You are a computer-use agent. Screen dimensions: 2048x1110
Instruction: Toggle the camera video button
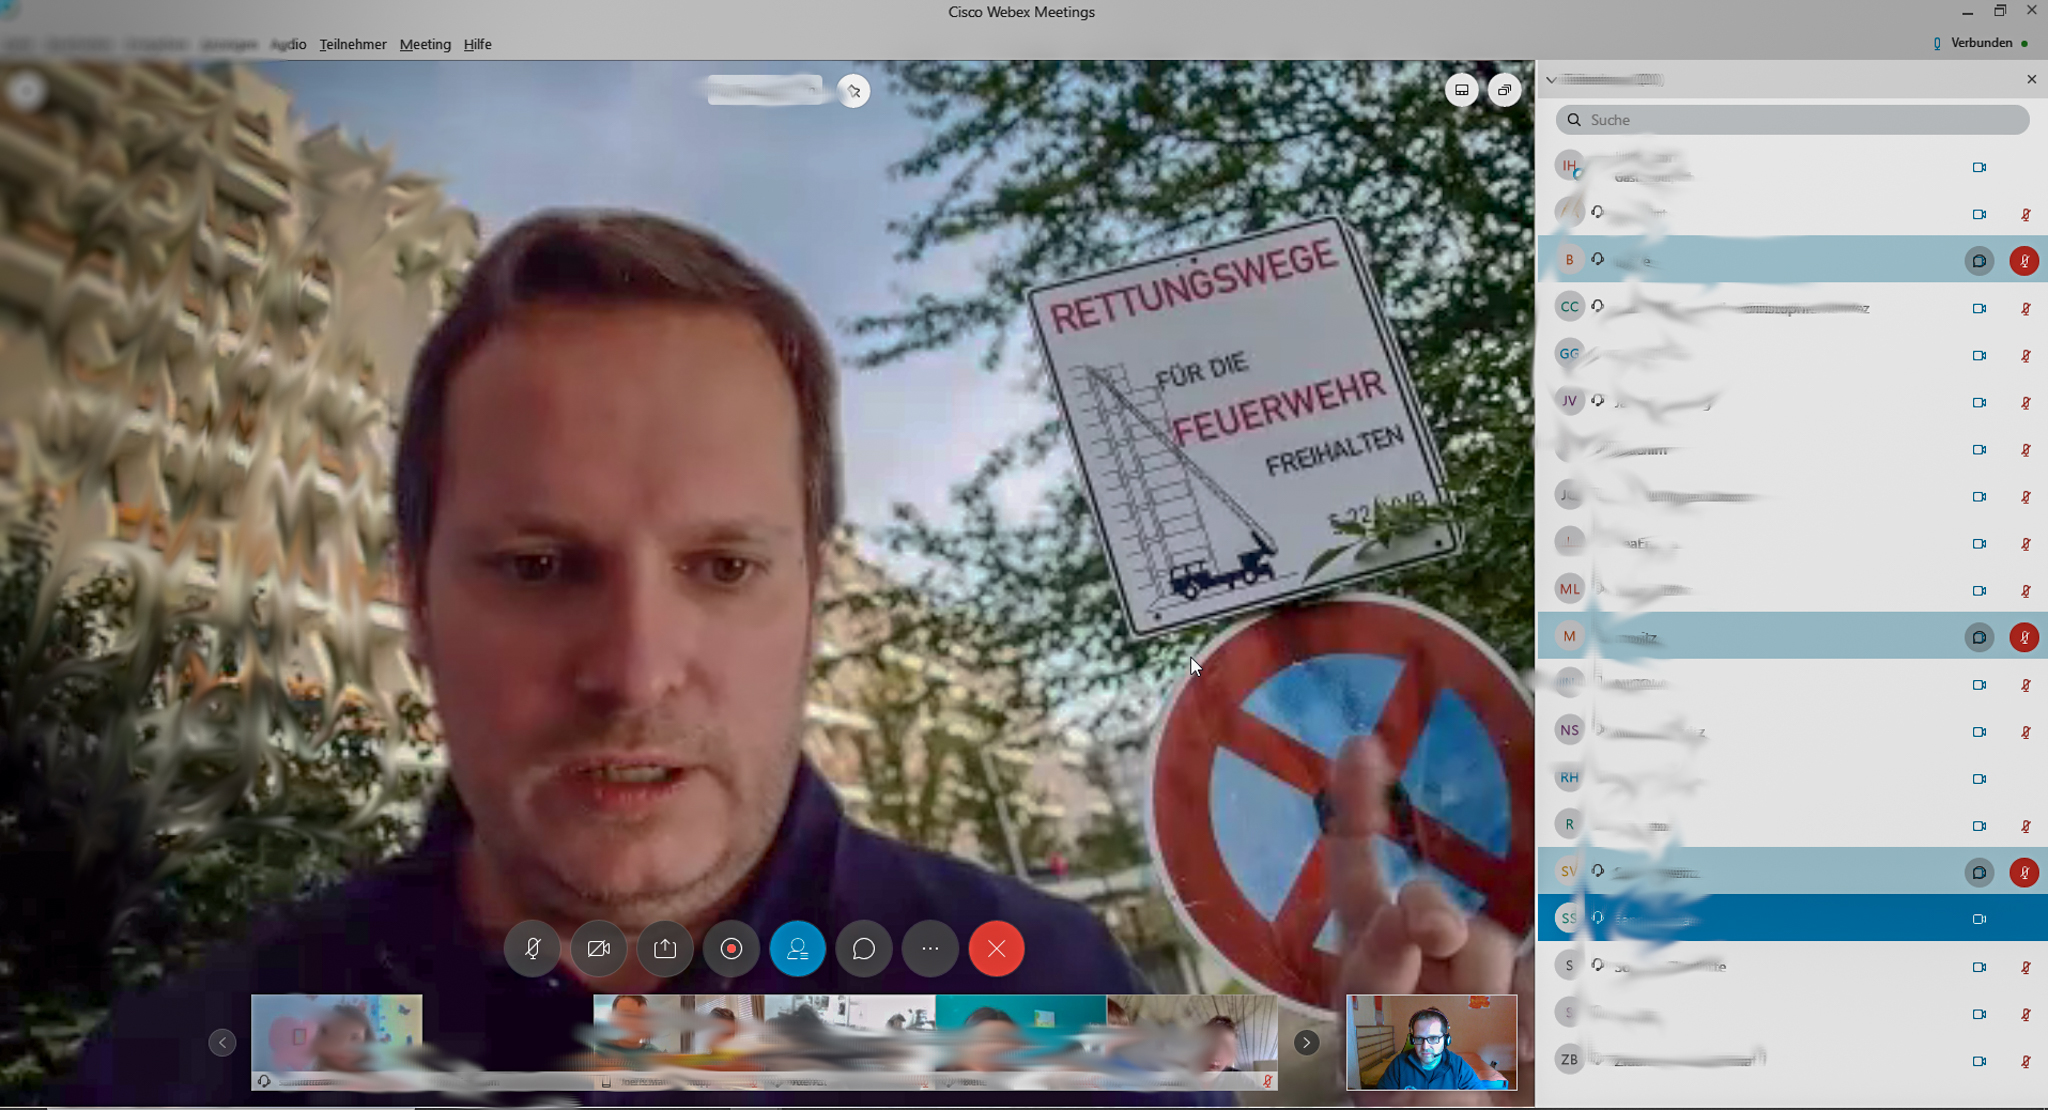(598, 948)
